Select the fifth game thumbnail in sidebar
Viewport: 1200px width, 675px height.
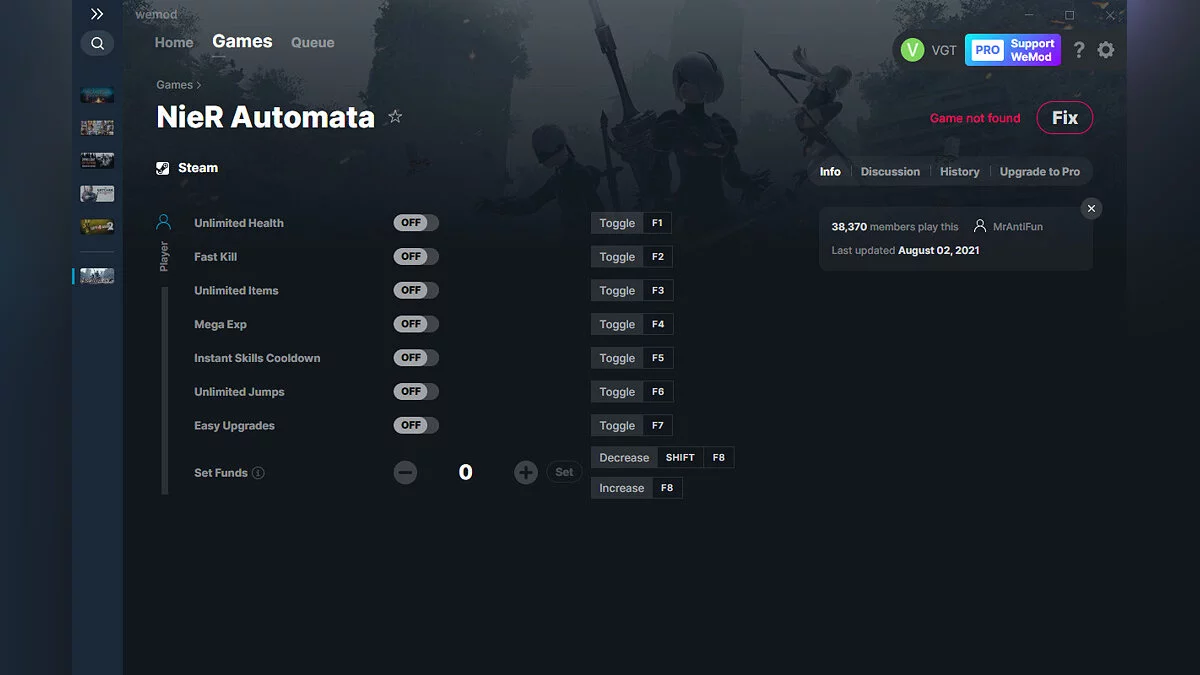point(97,227)
